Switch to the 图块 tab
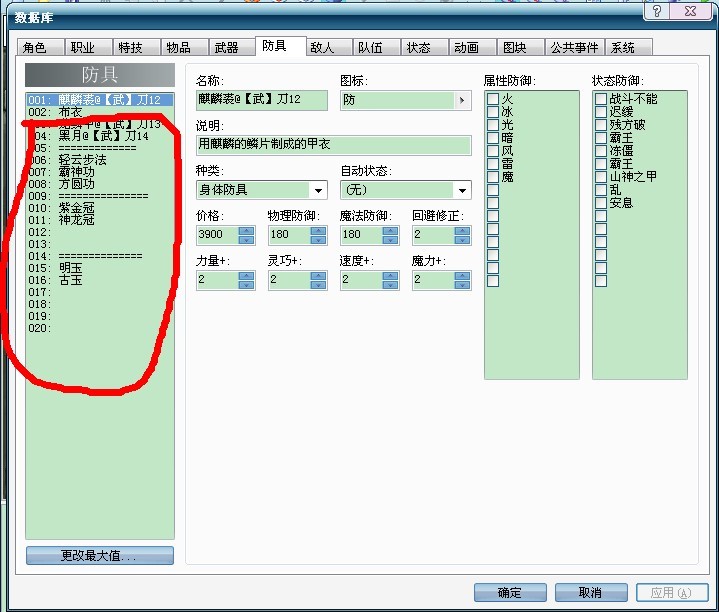This screenshot has width=719, height=612. coord(521,47)
